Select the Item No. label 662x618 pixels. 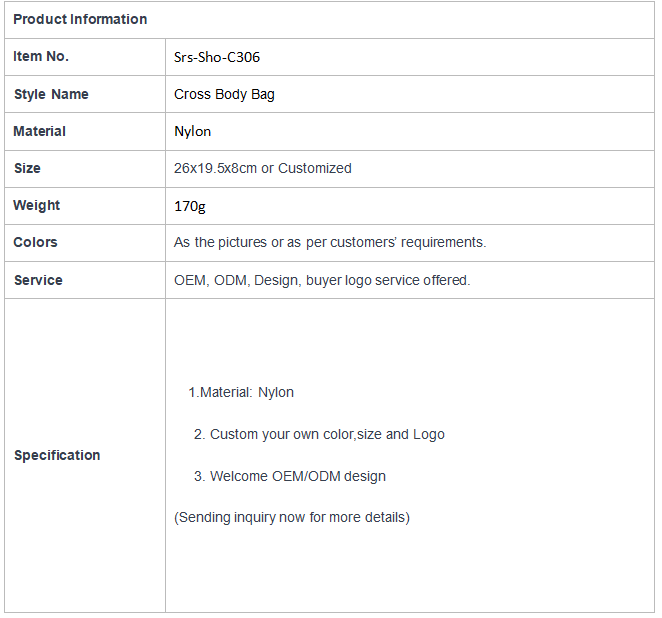pos(41,56)
